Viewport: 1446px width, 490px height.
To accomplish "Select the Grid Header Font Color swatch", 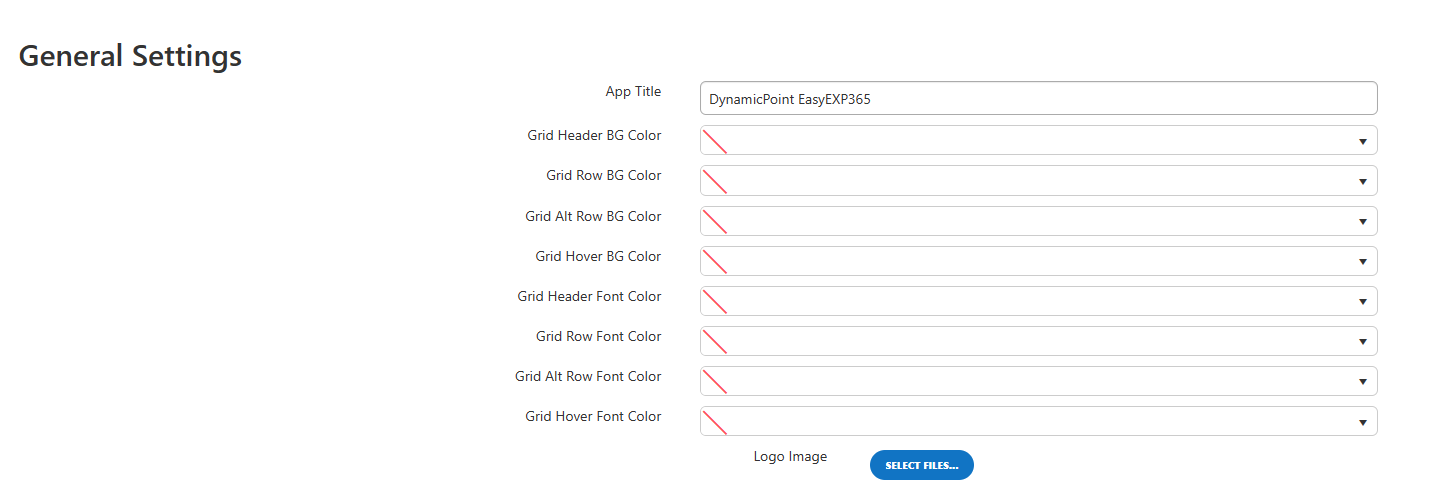I will [x=714, y=301].
